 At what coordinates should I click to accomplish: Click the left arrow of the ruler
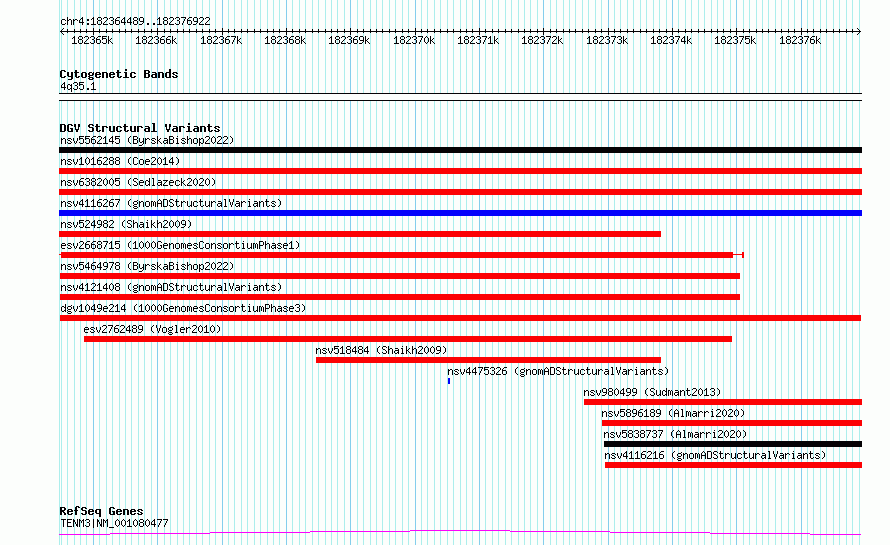[62, 32]
